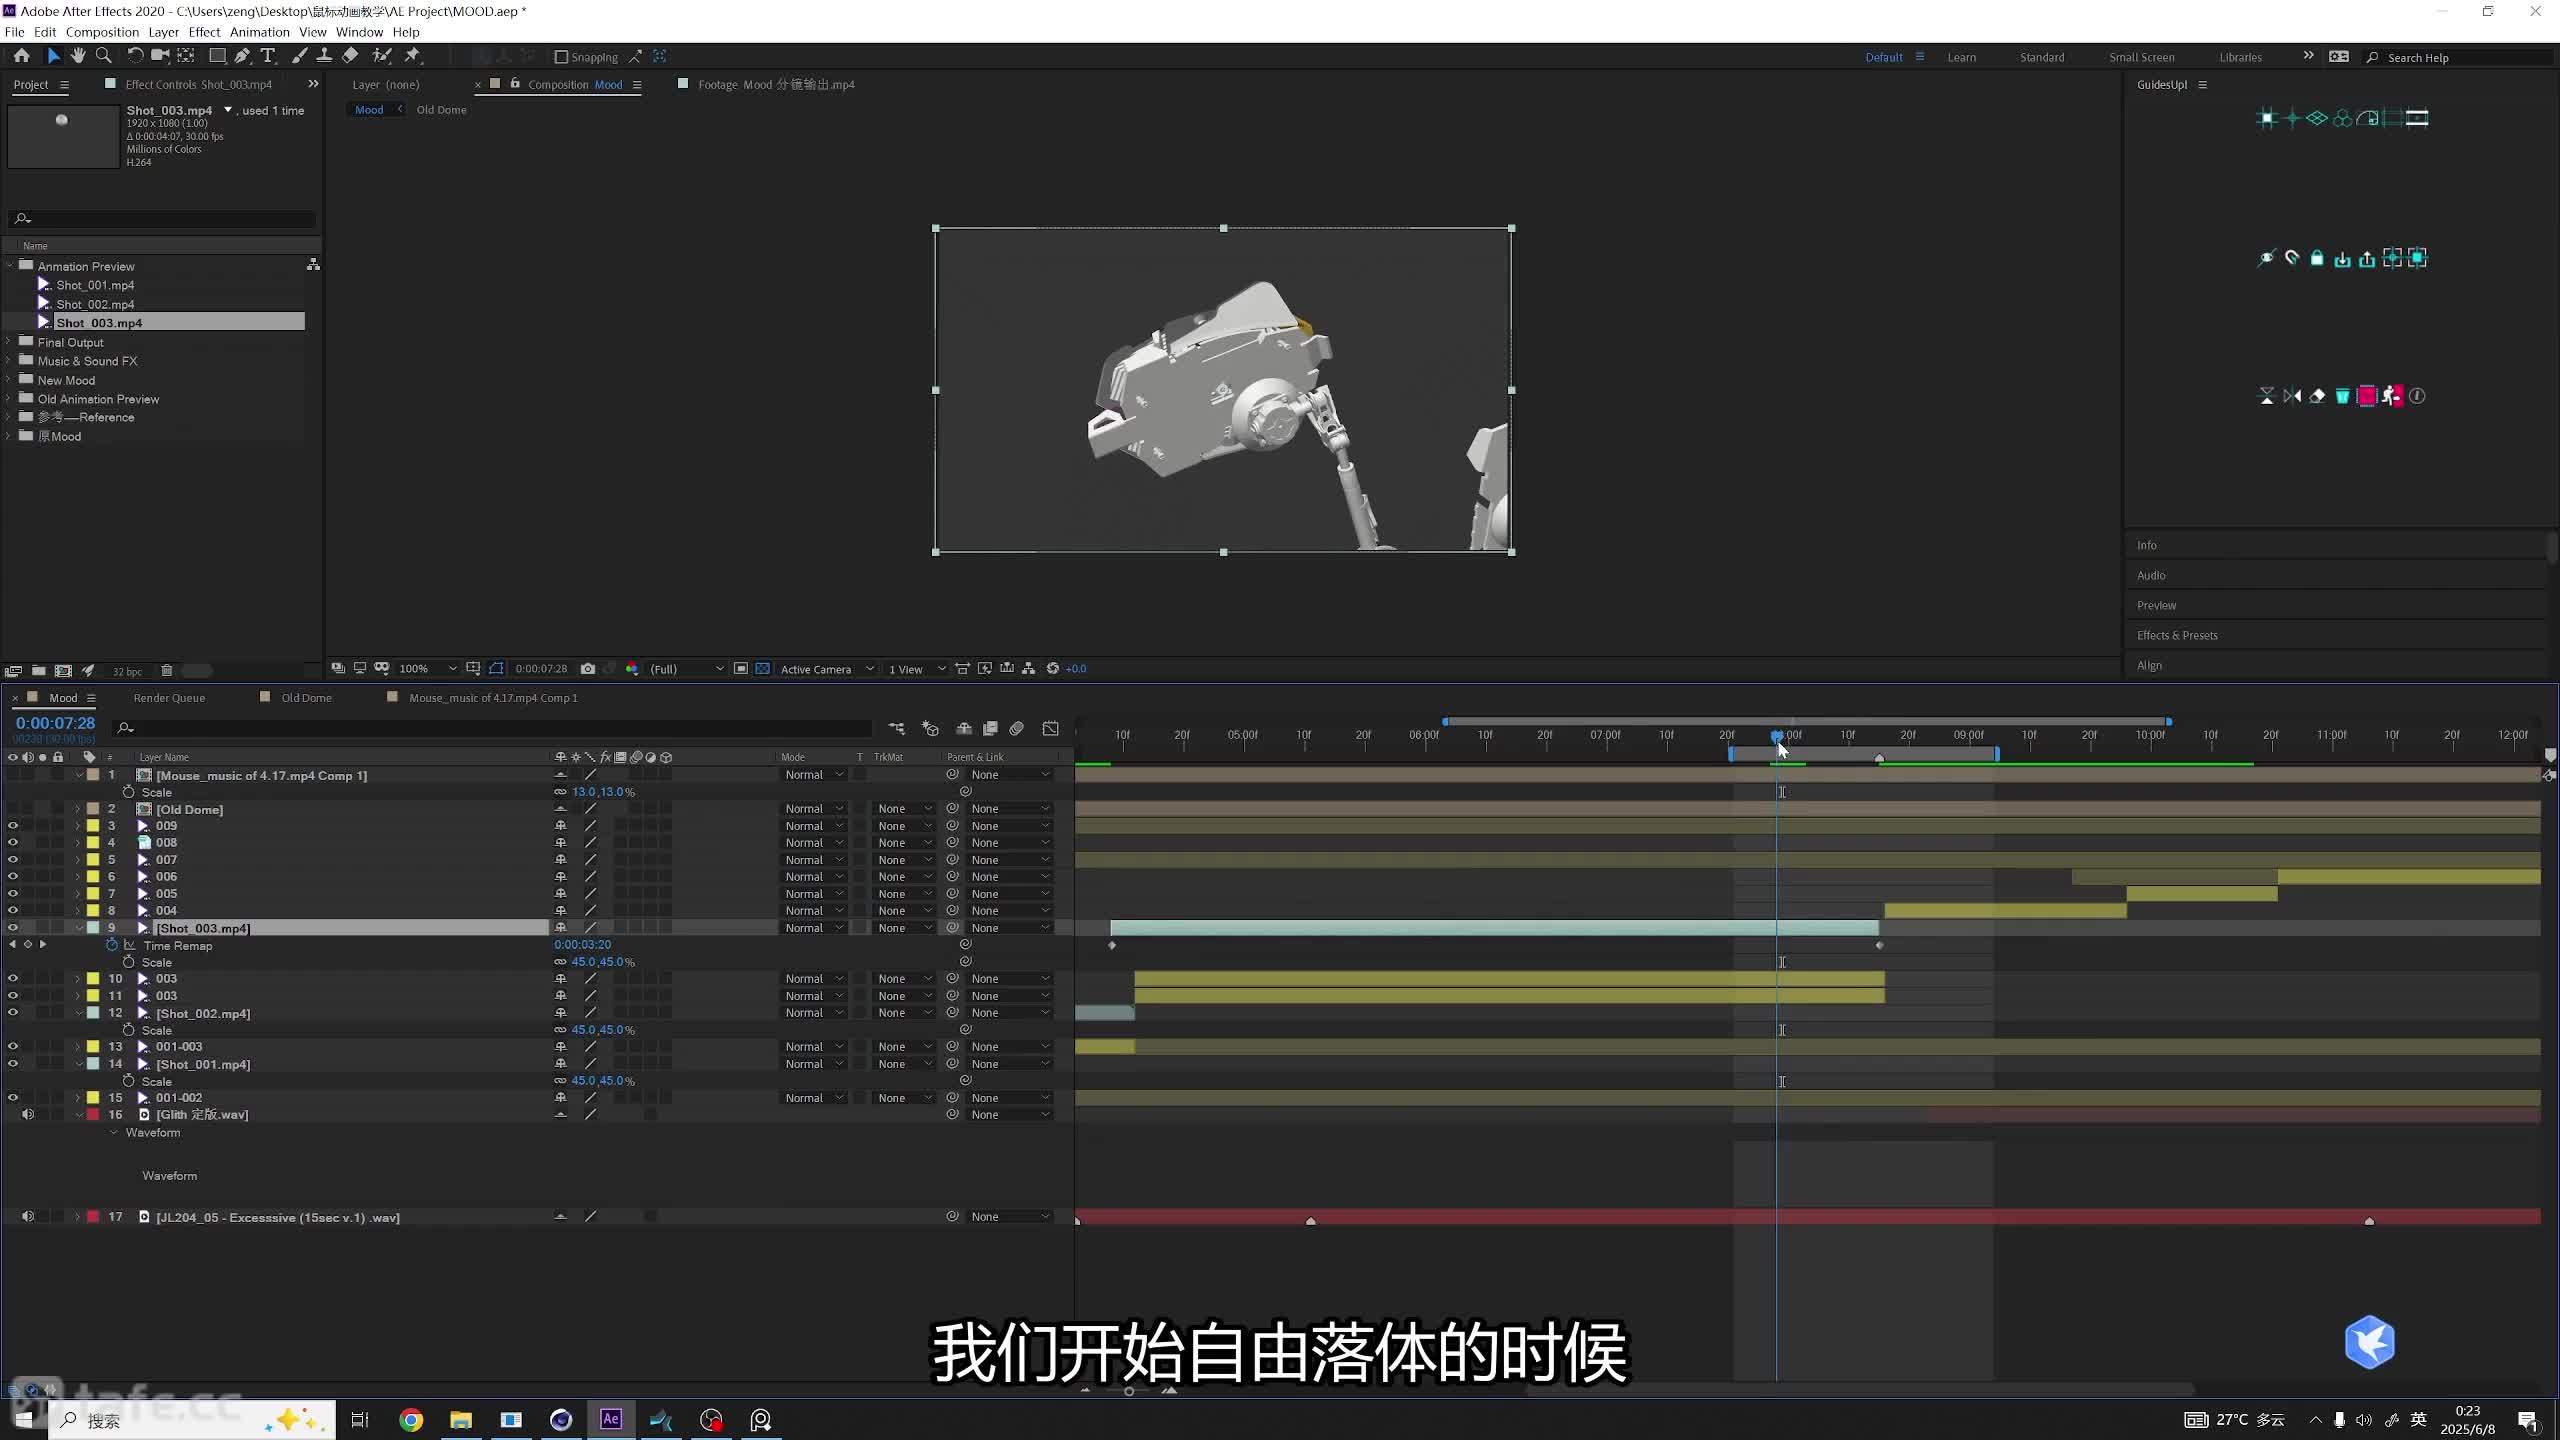
Task: Click the current time indicator on the ruler
Action: click(x=1776, y=736)
